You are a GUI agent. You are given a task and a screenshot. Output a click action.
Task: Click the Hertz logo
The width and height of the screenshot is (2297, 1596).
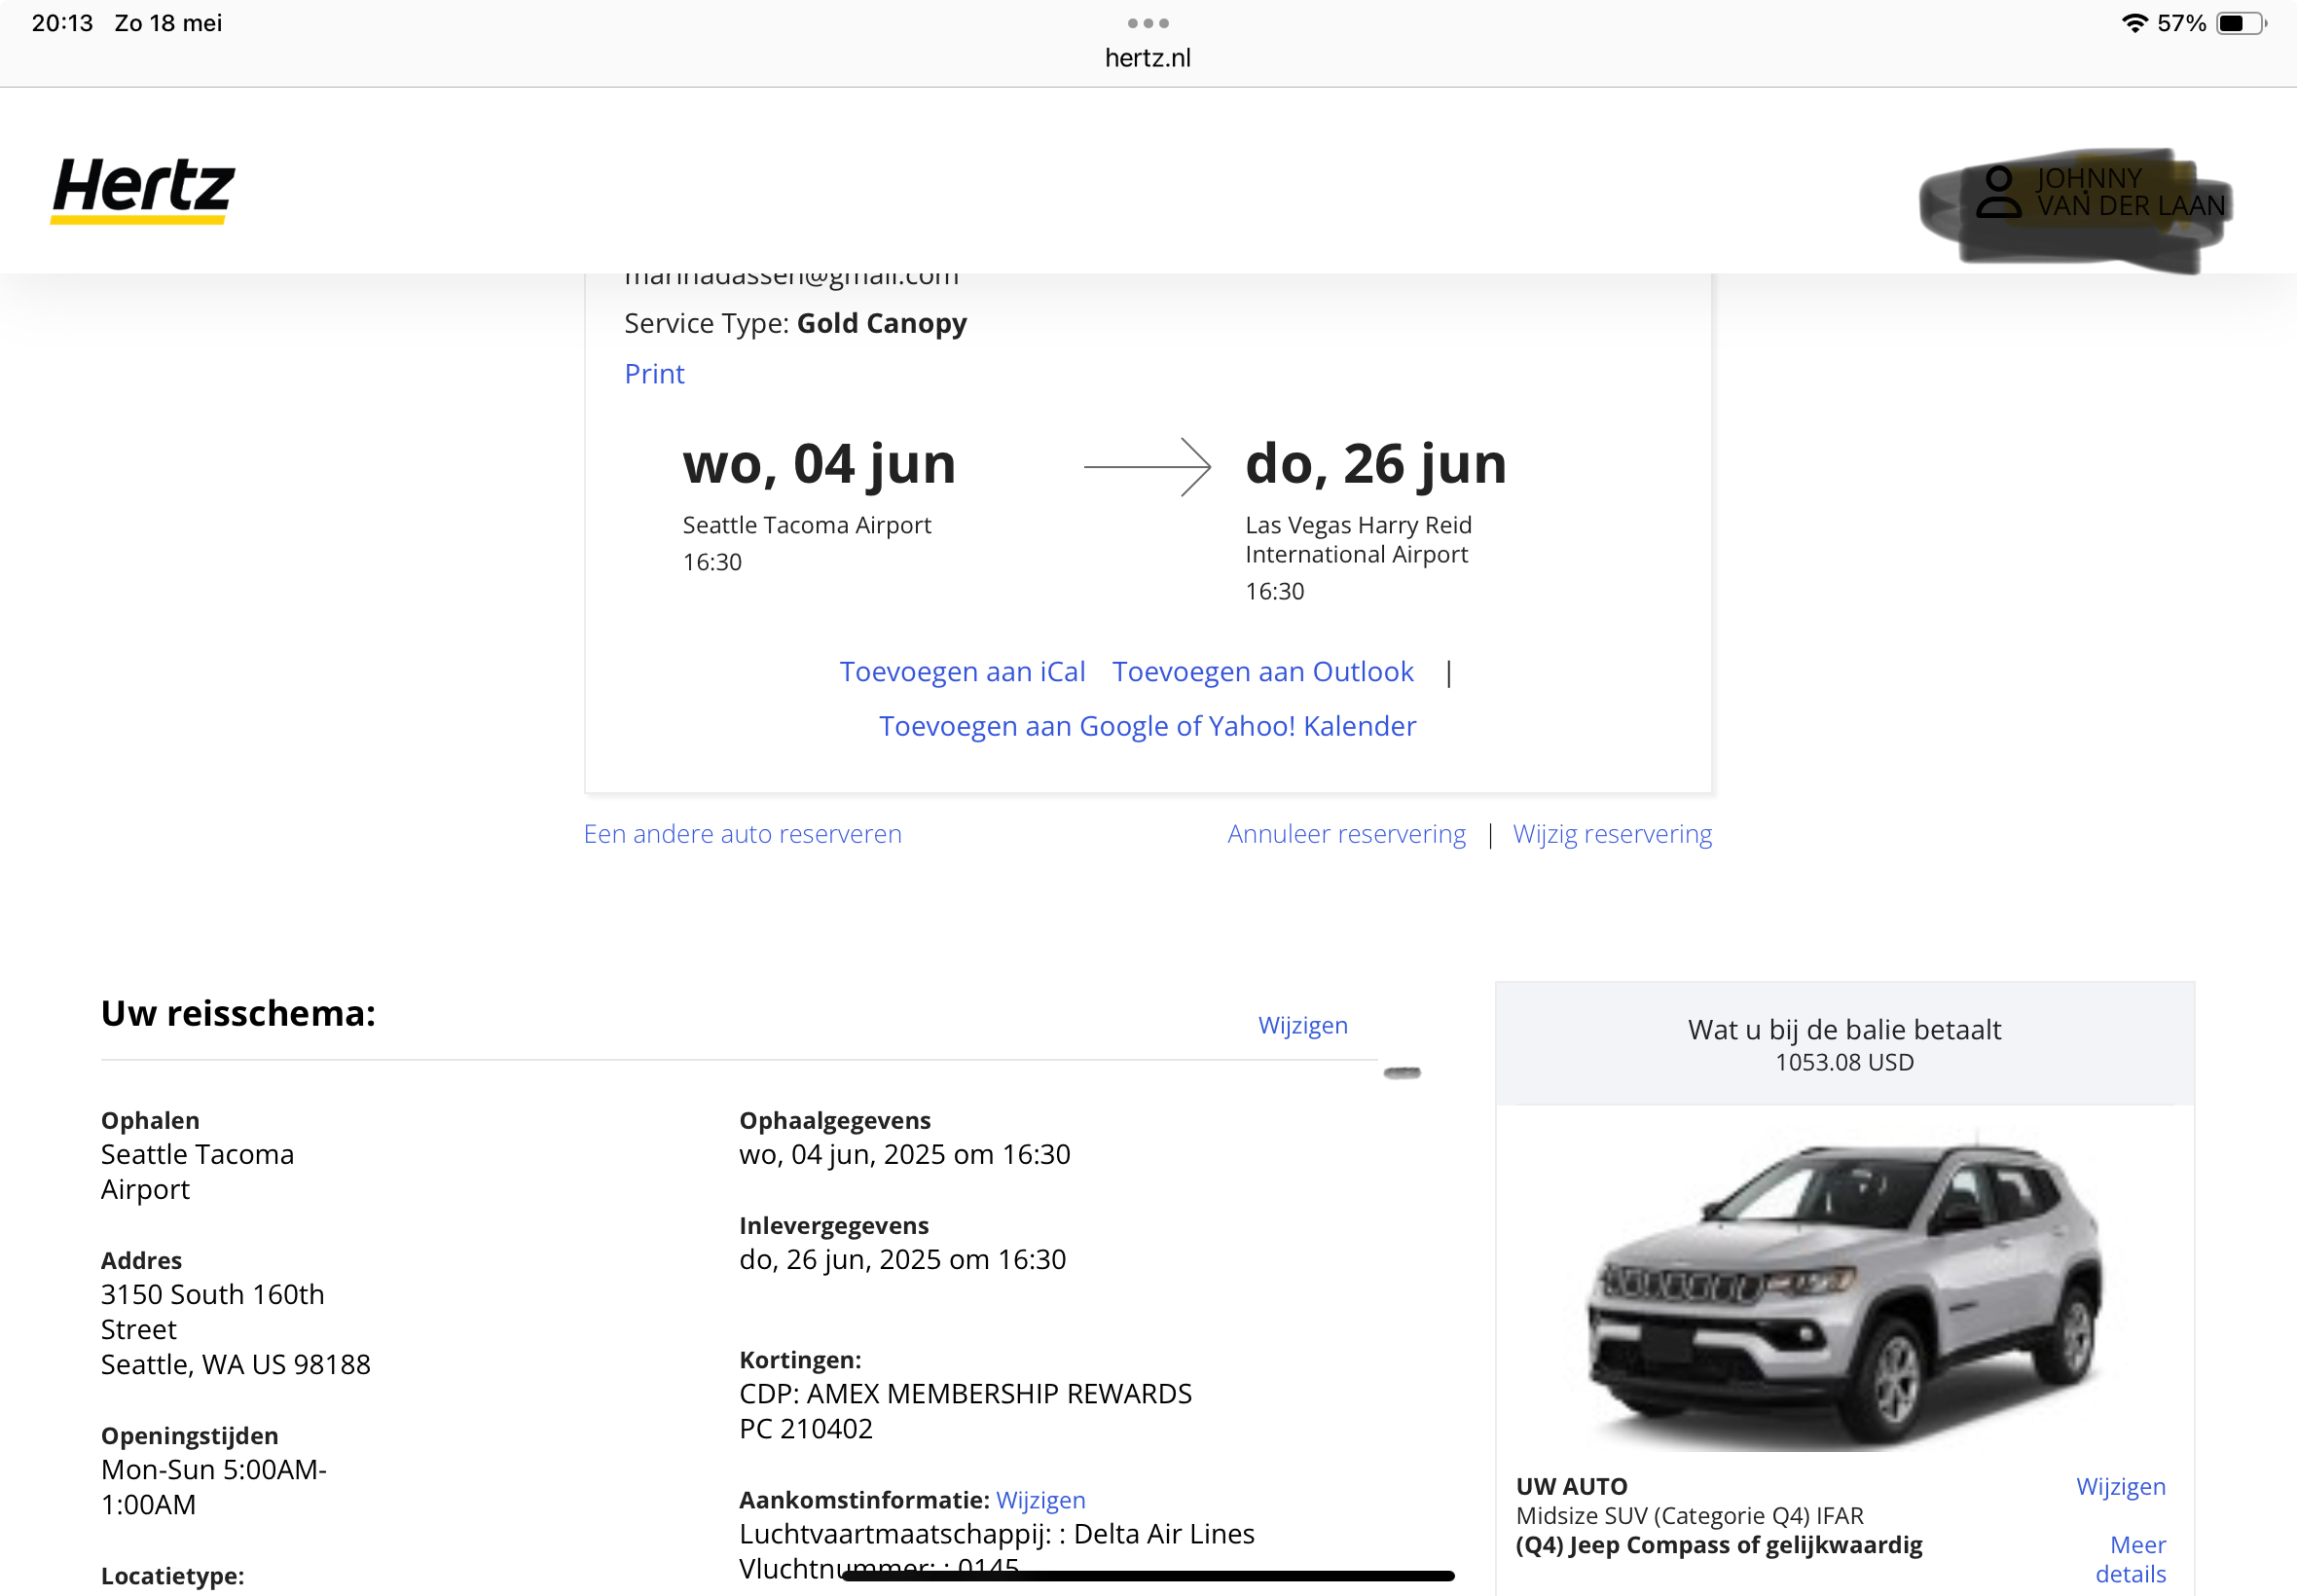(x=143, y=189)
